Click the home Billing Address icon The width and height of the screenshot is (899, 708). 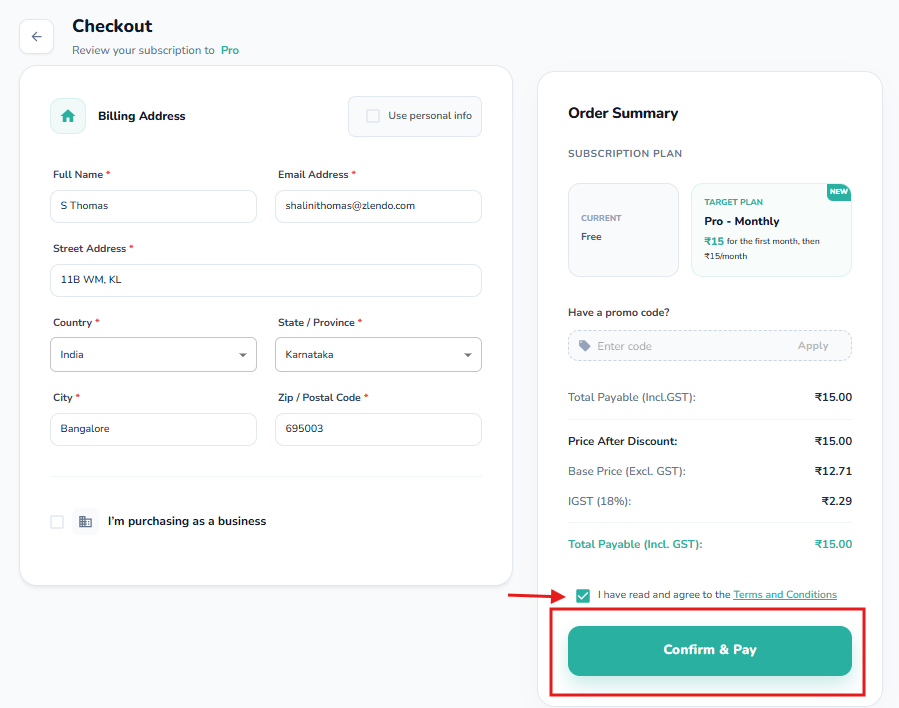[68, 116]
